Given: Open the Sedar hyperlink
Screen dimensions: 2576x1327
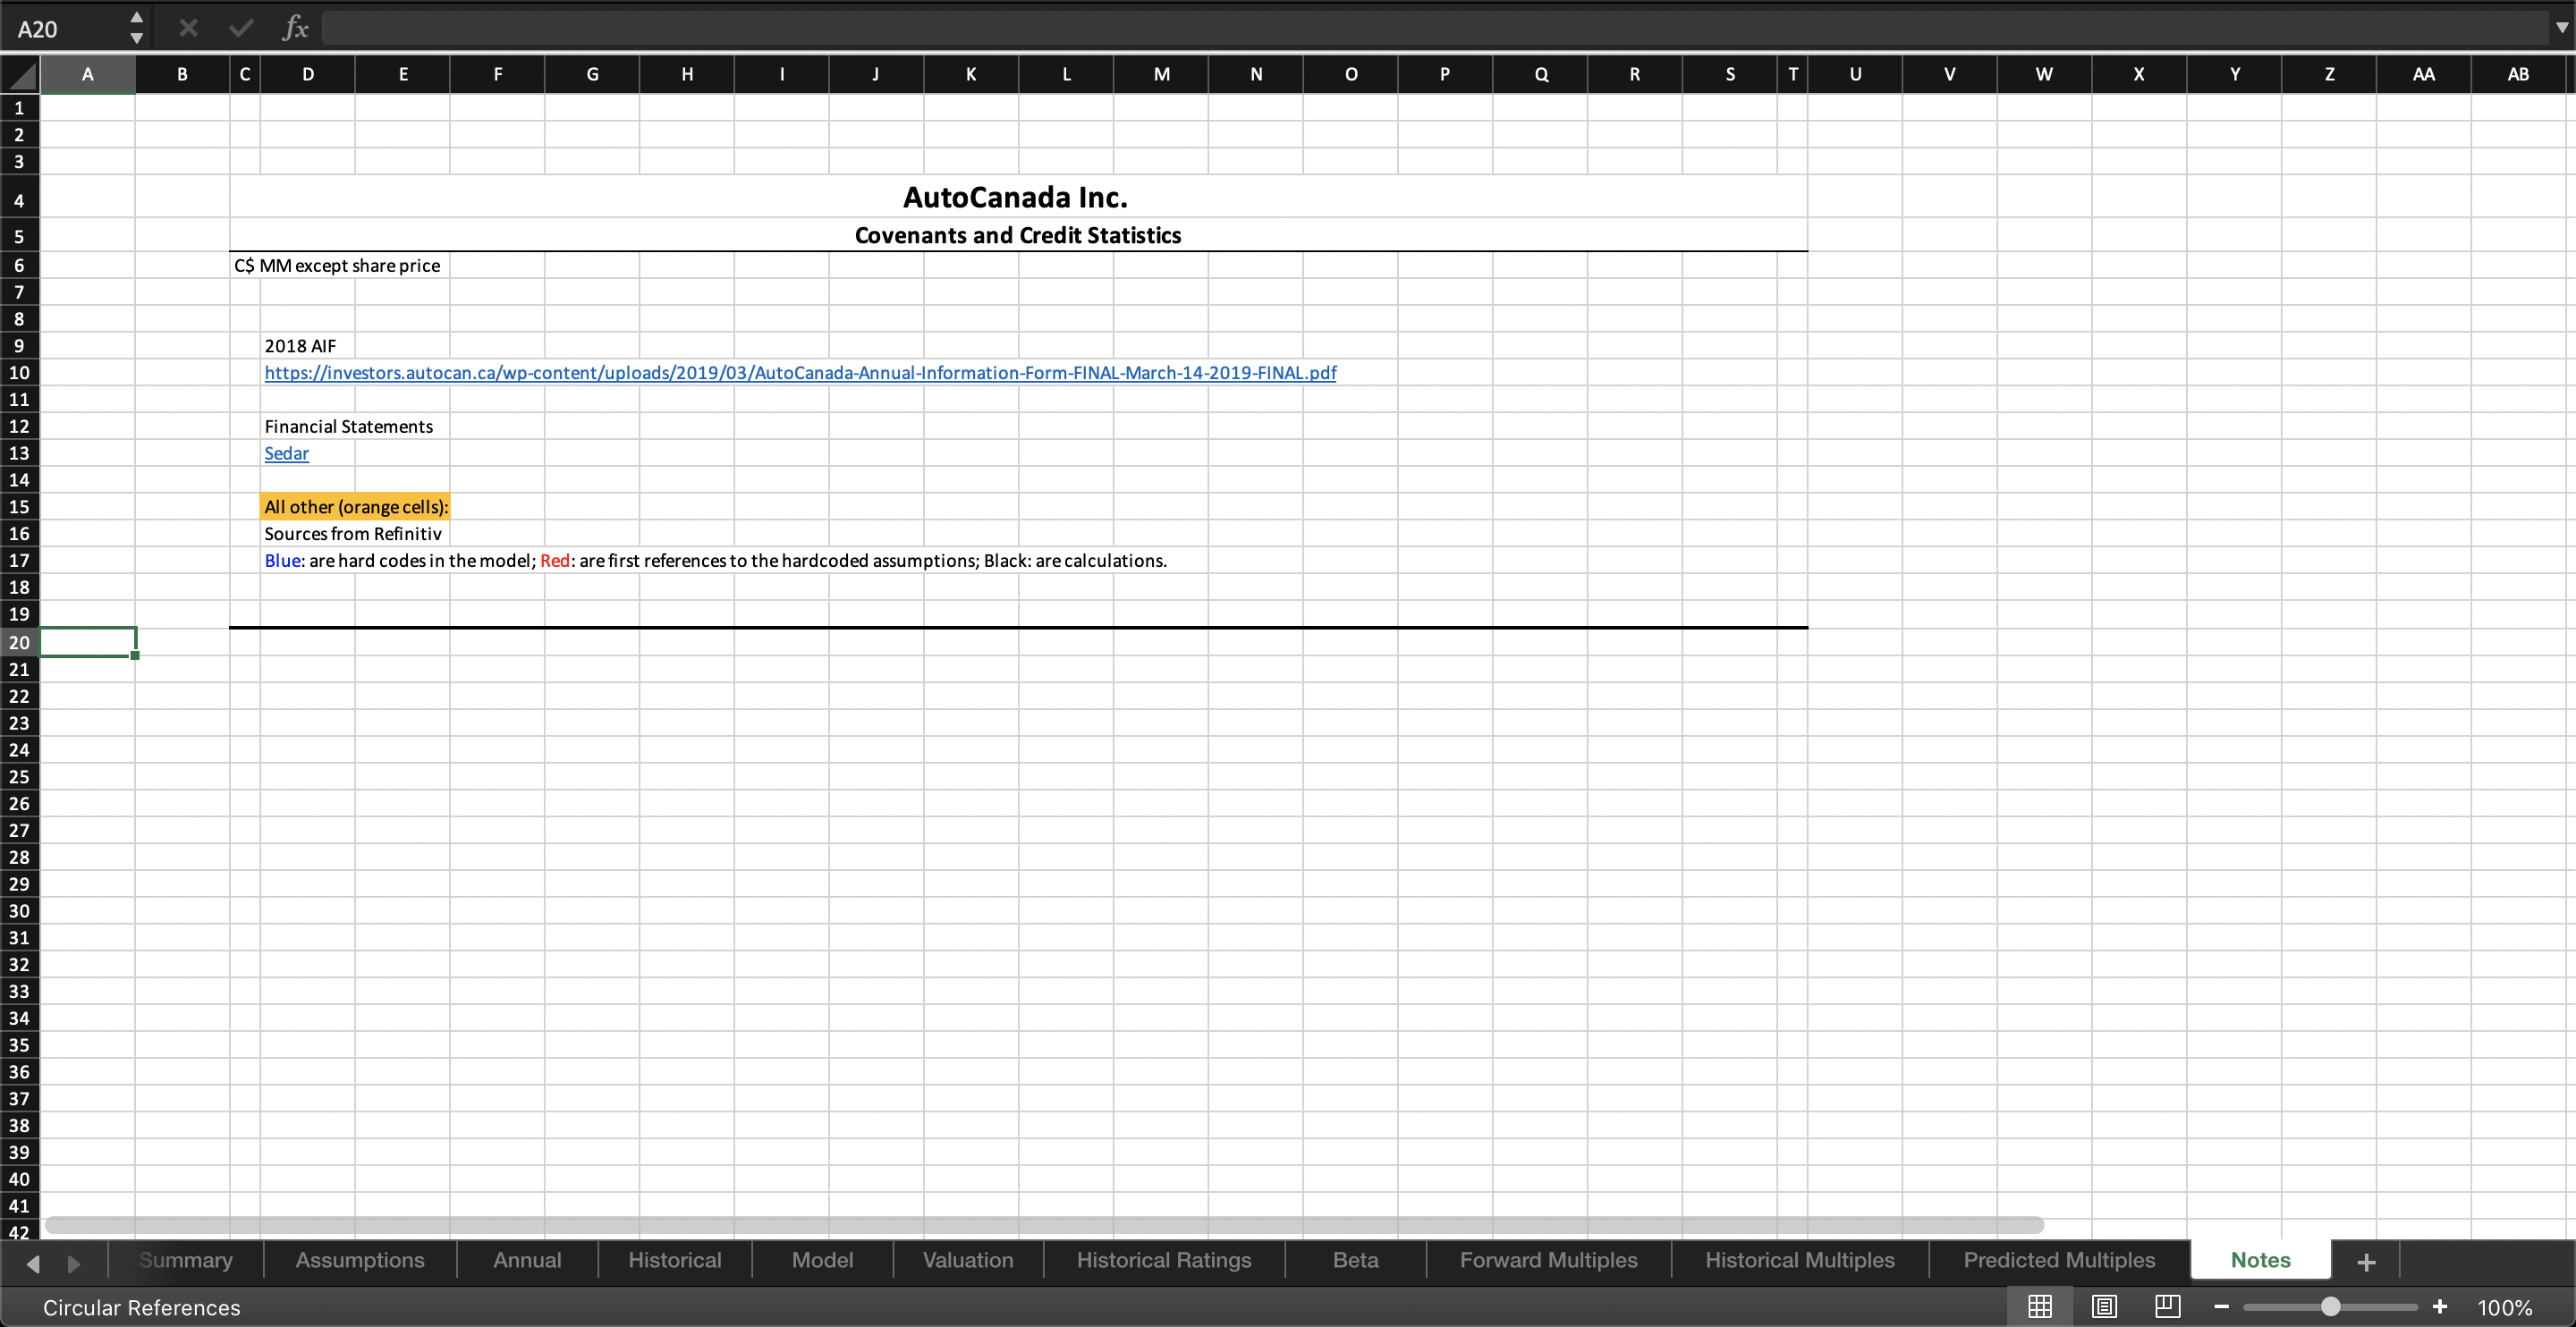Looking at the screenshot, I should point(286,453).
